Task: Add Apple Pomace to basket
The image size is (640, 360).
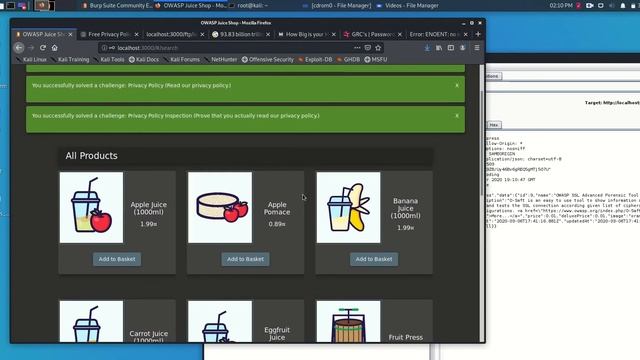Action: point(245,259)
